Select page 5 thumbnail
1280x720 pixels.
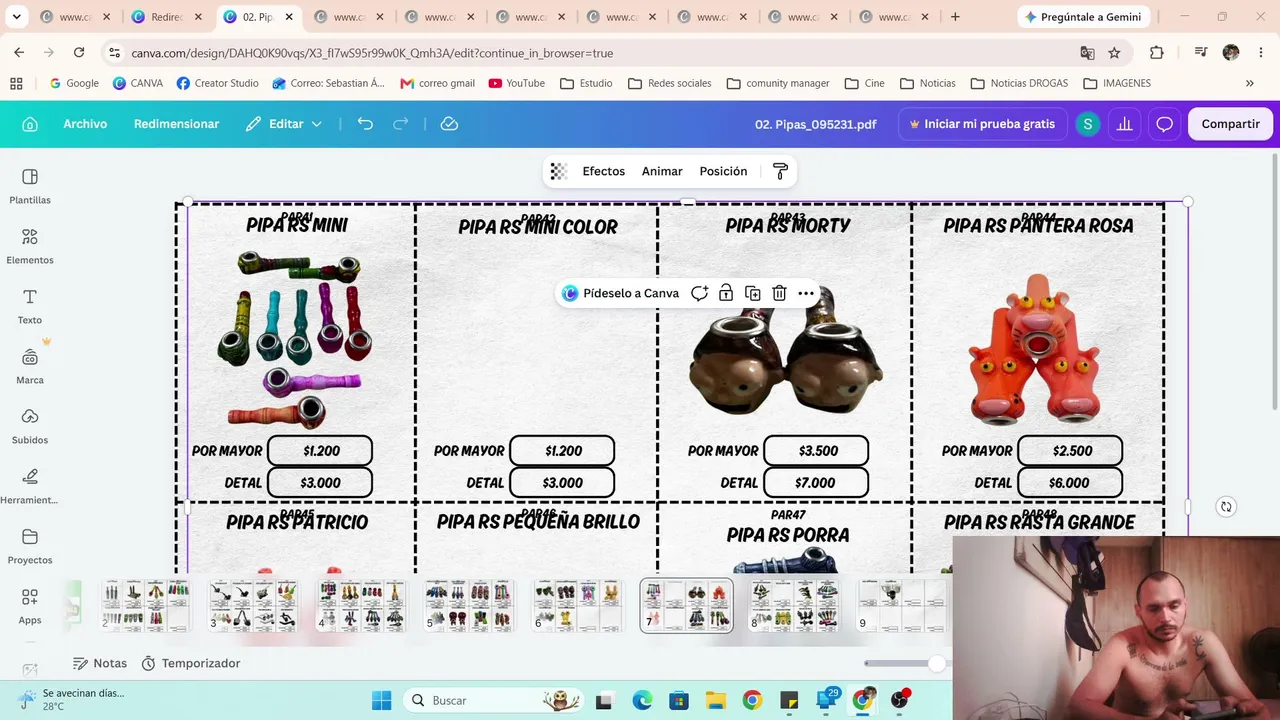(469, 606)
